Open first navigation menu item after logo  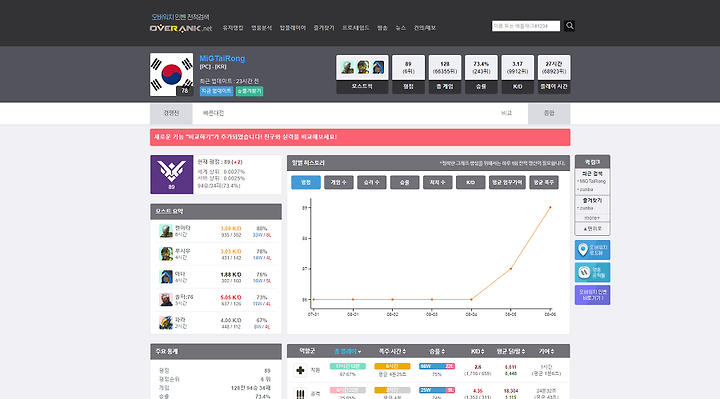pos(233,28)
